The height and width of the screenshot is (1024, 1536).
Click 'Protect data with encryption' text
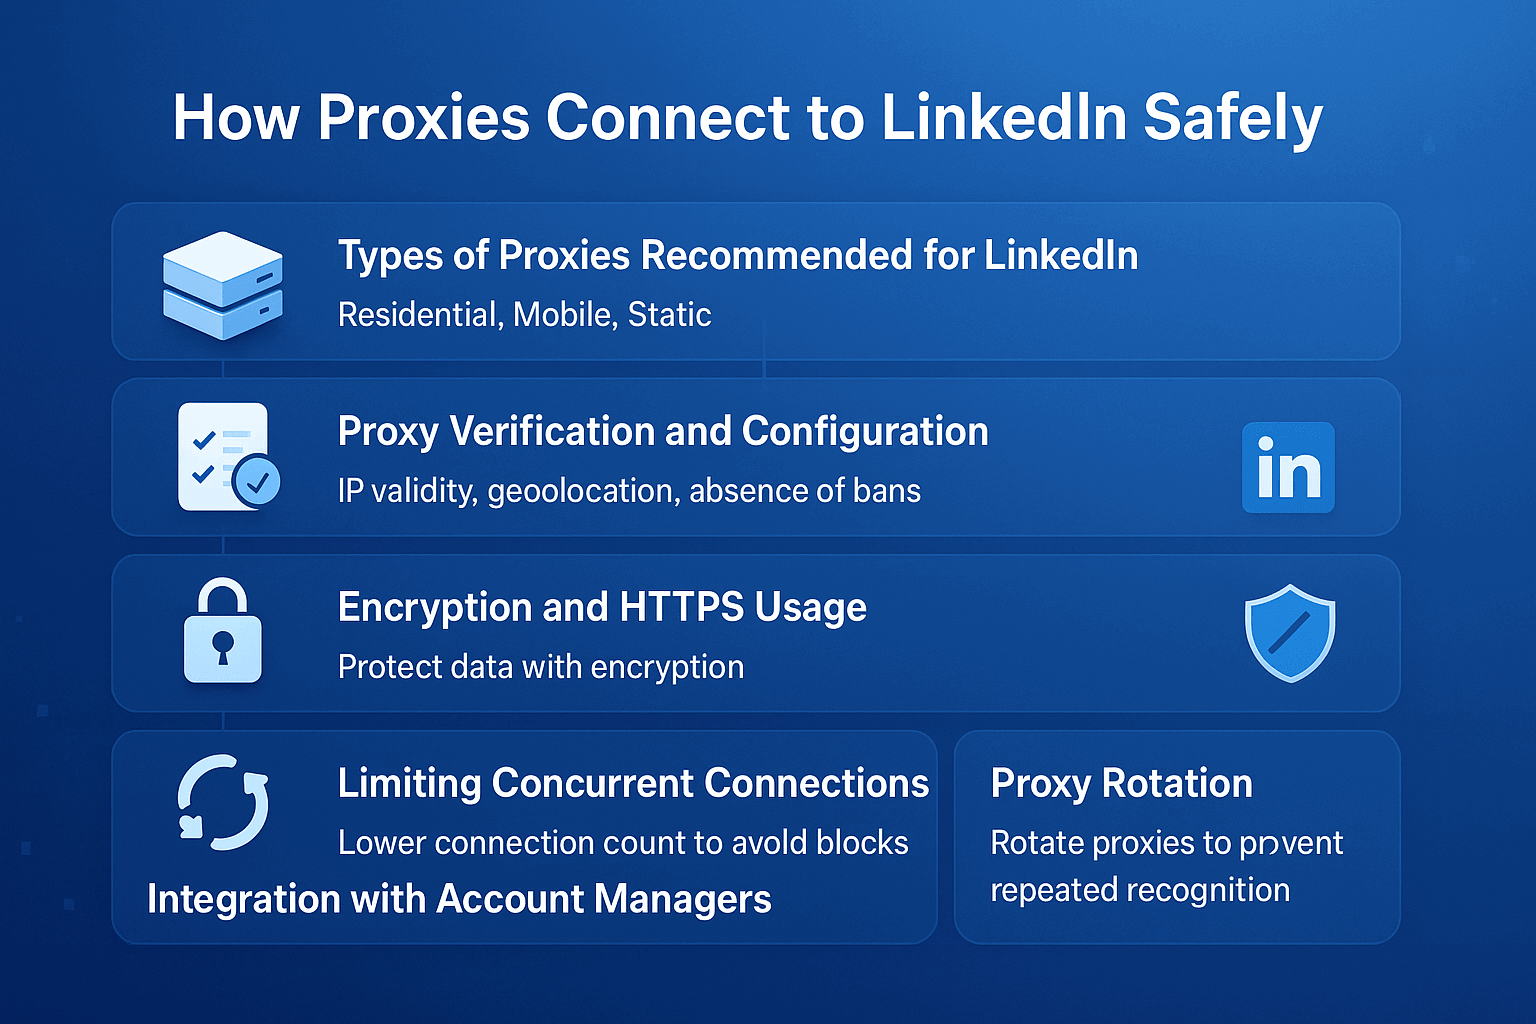[541, 667]
